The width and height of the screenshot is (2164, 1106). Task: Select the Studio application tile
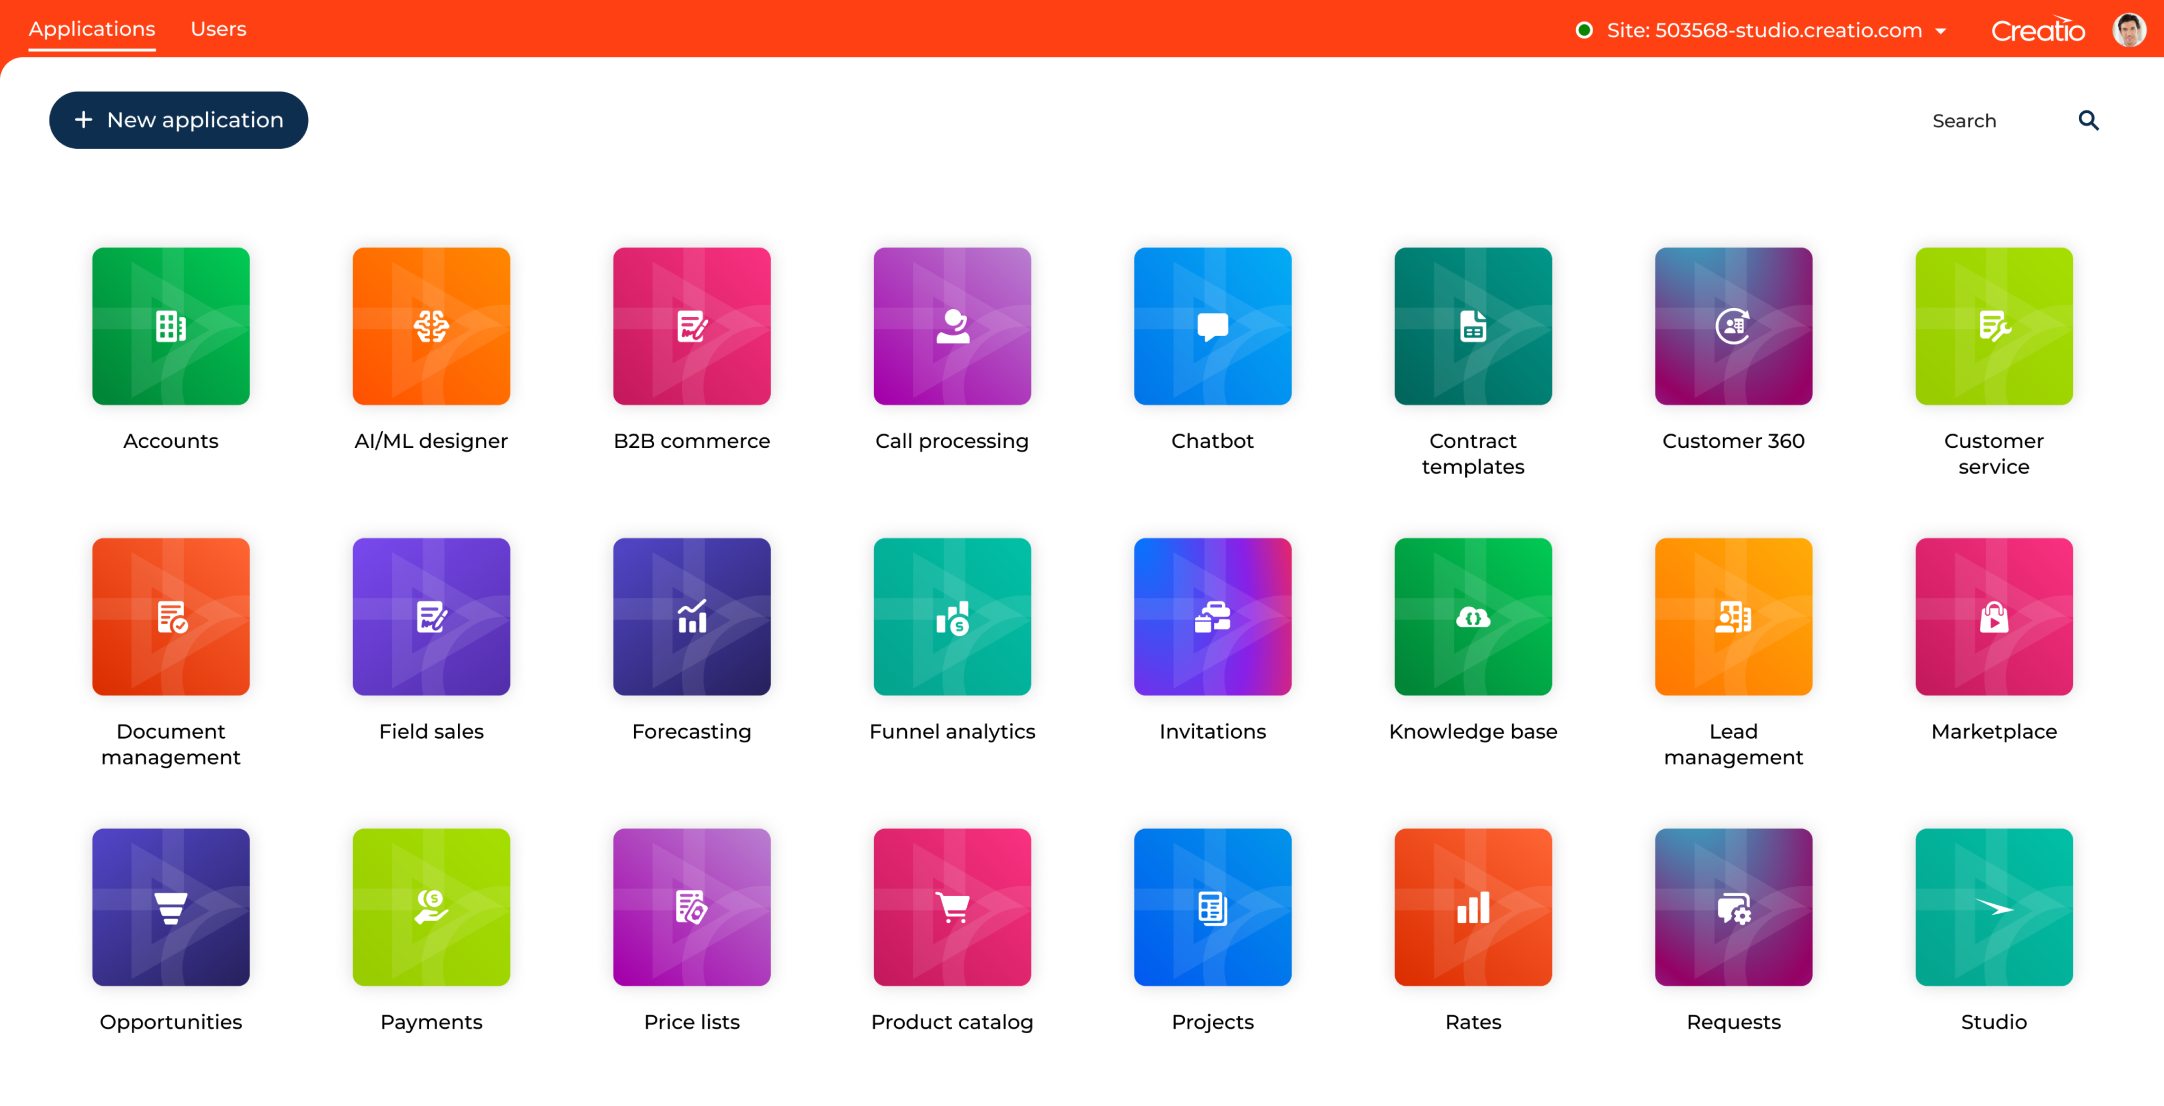(1993, 906)
